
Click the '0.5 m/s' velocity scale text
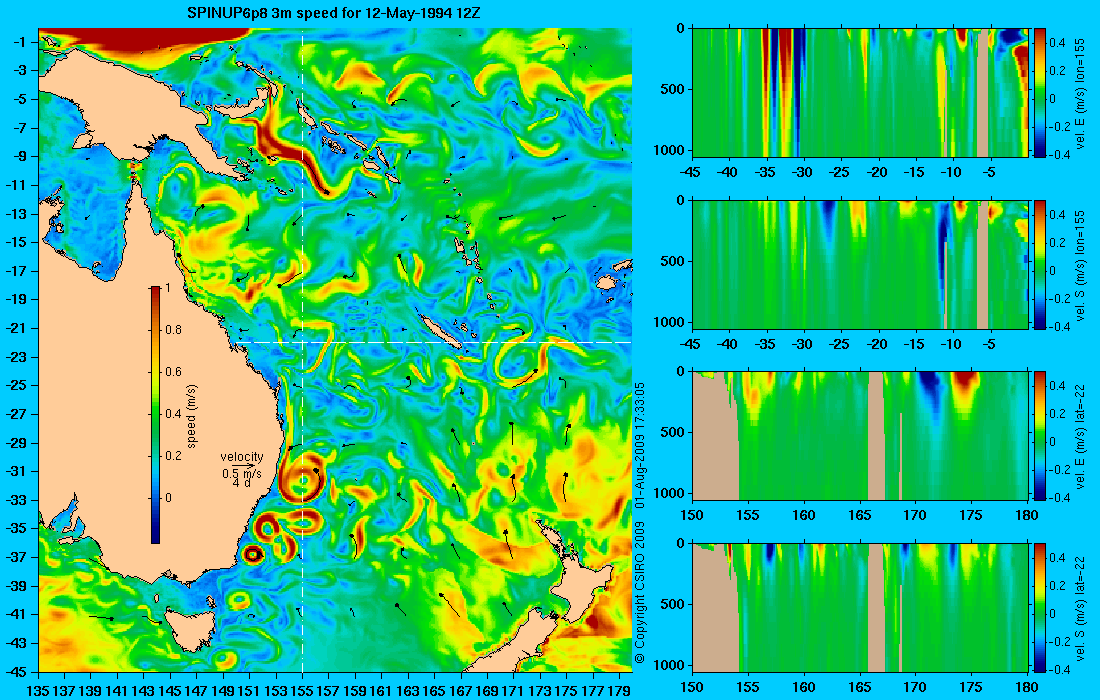(x=241, y=473)
